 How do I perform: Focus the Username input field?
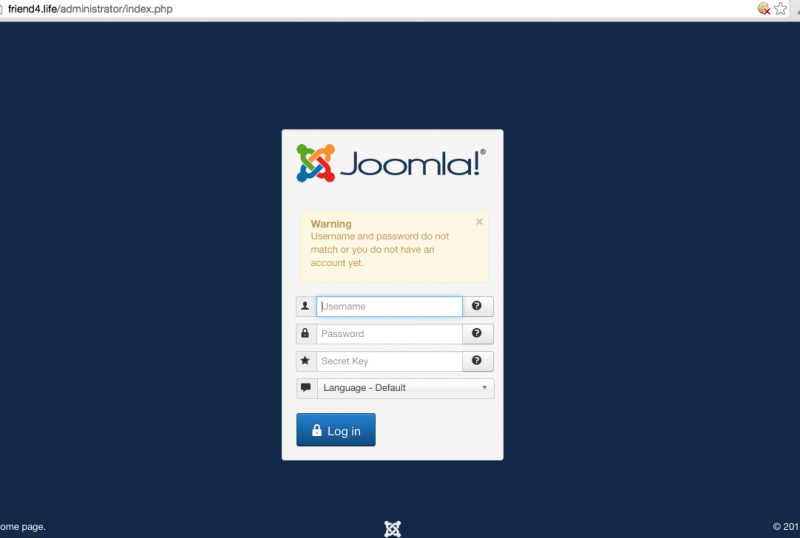click(x=389, y=306)
